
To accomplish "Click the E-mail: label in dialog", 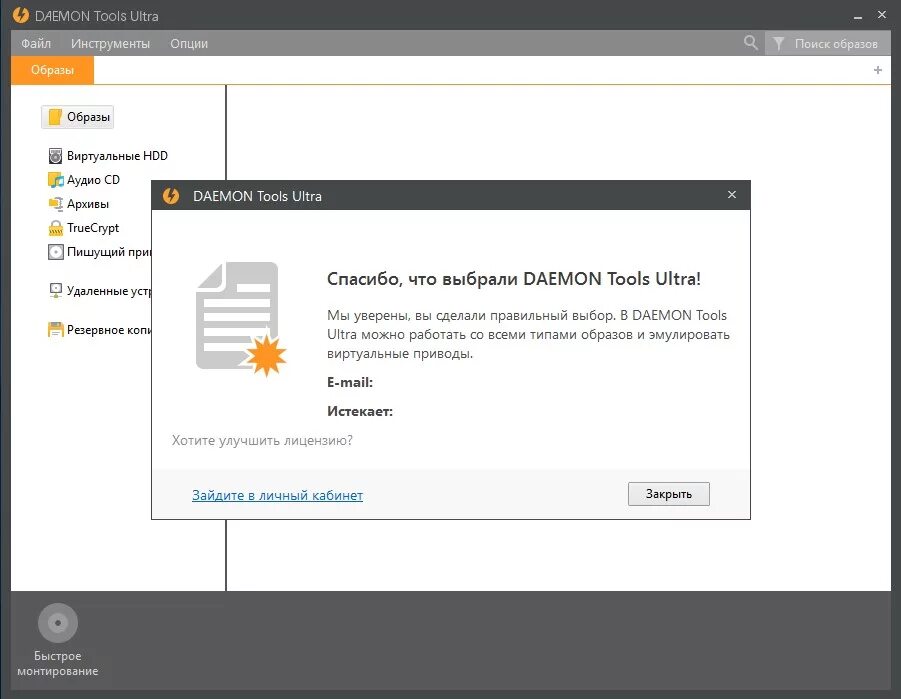I will click(x=349, y=382).
